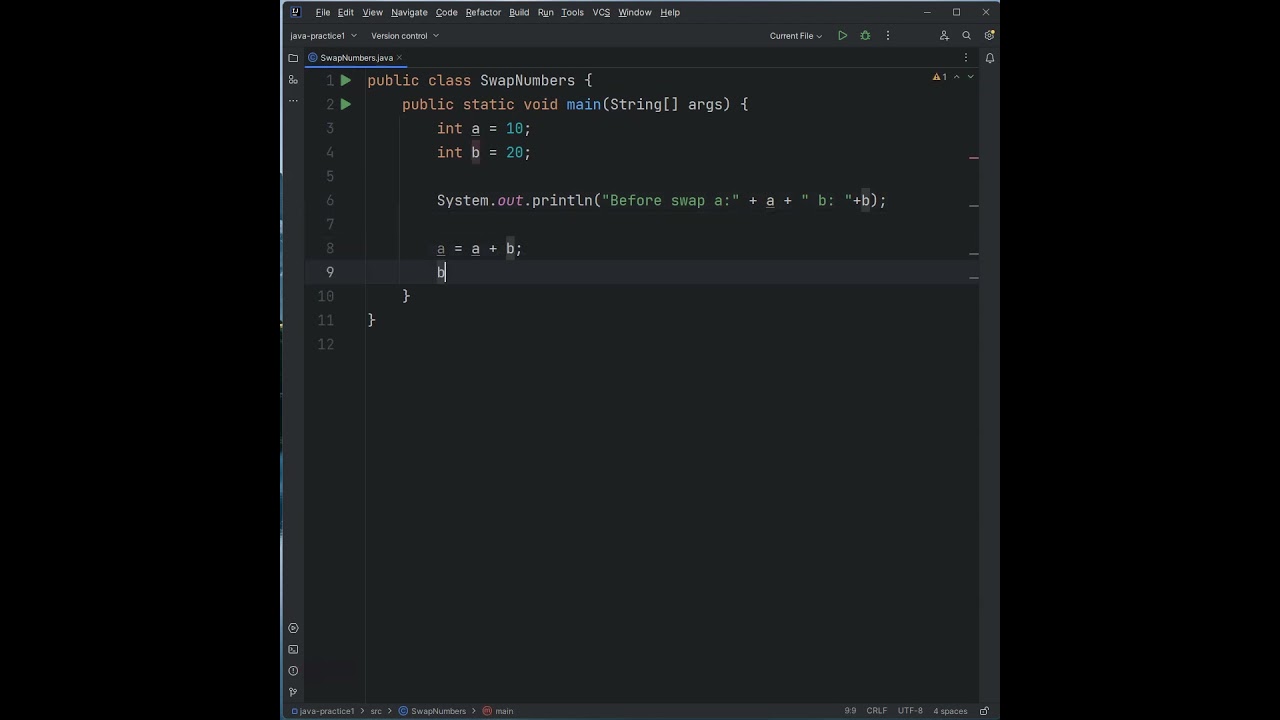1280x720 pixels.
Task: Click the main method name in code
Action: (x=583, y=104)
